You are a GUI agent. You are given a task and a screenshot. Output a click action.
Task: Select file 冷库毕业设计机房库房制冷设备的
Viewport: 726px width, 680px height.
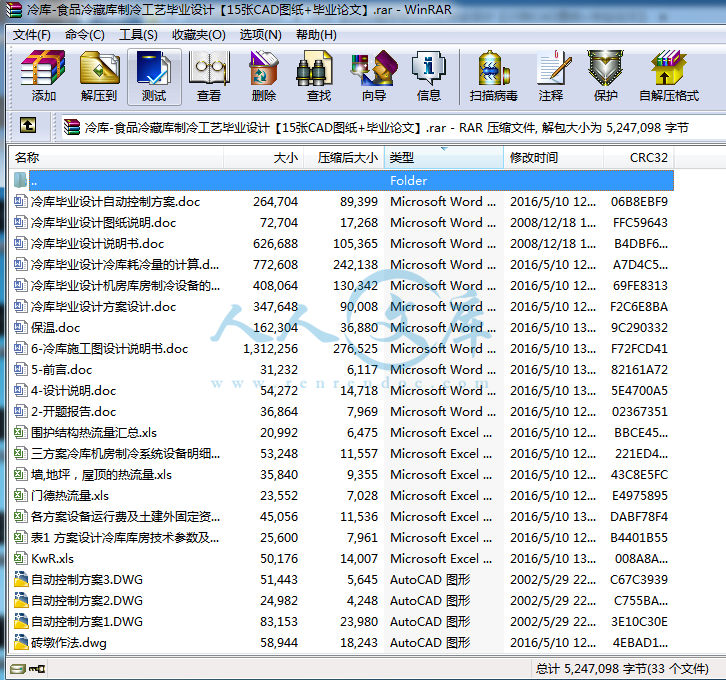click(125, 285)
